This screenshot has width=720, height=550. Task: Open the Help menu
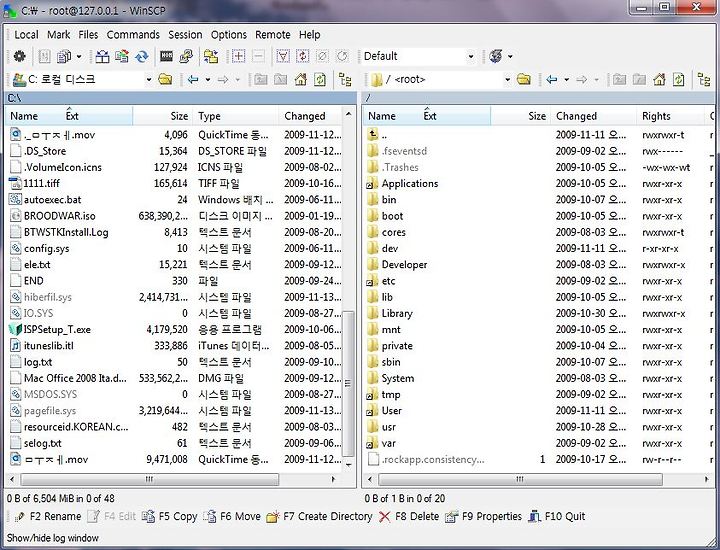pyautogui.click(x=309, y=34)
